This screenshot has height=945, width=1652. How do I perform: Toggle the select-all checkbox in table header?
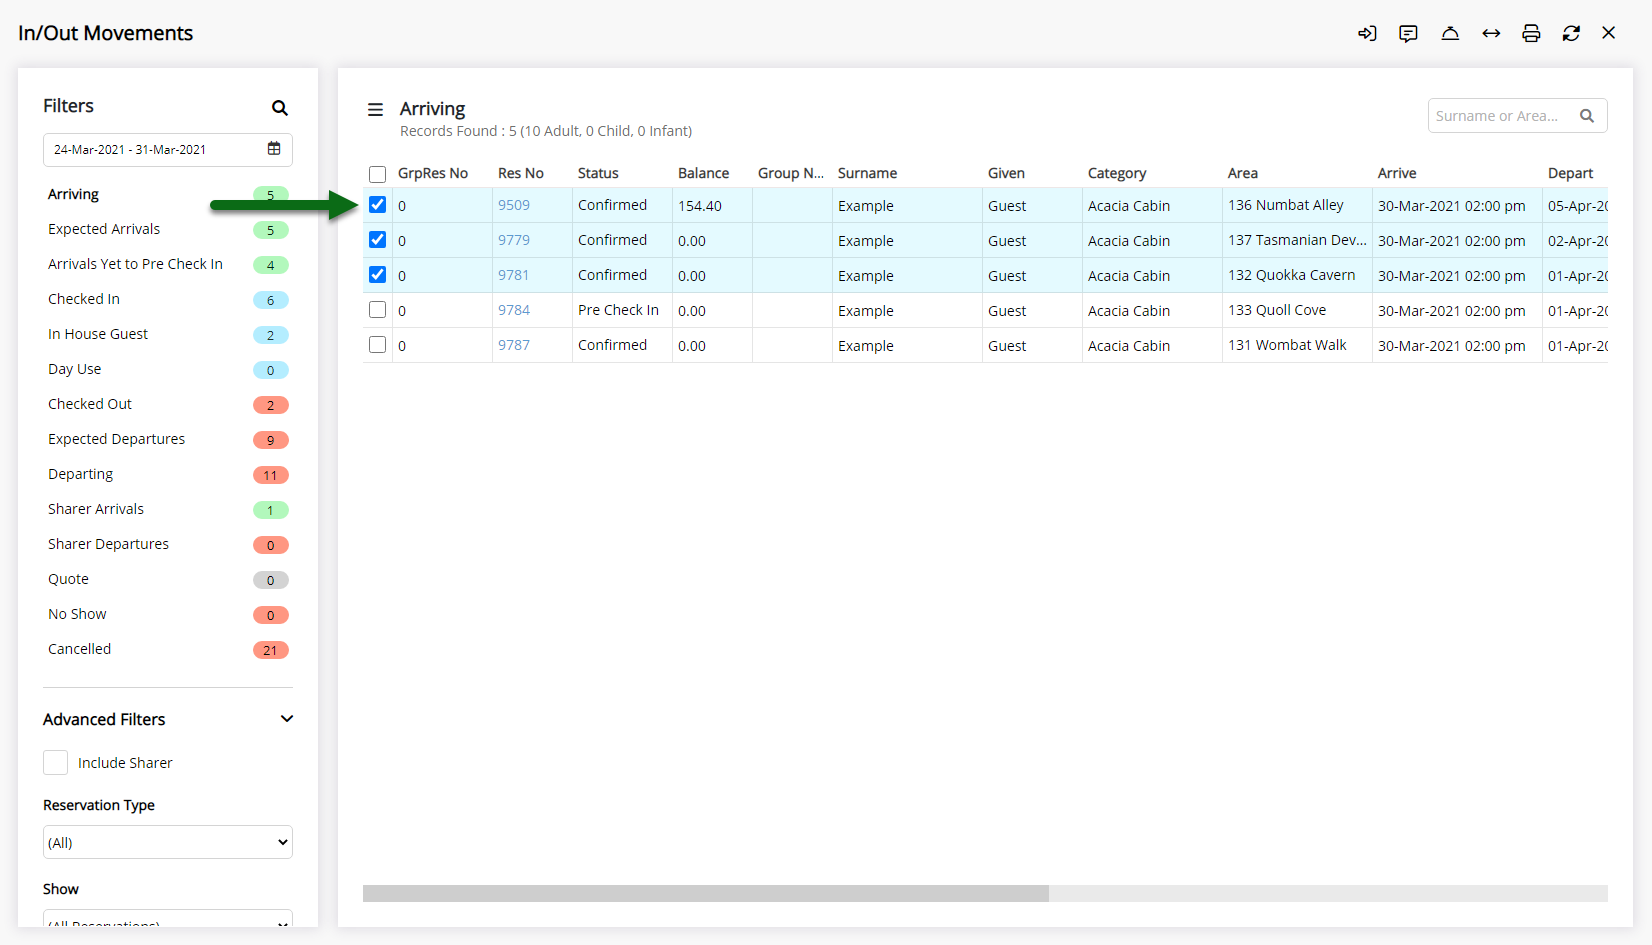377,174
